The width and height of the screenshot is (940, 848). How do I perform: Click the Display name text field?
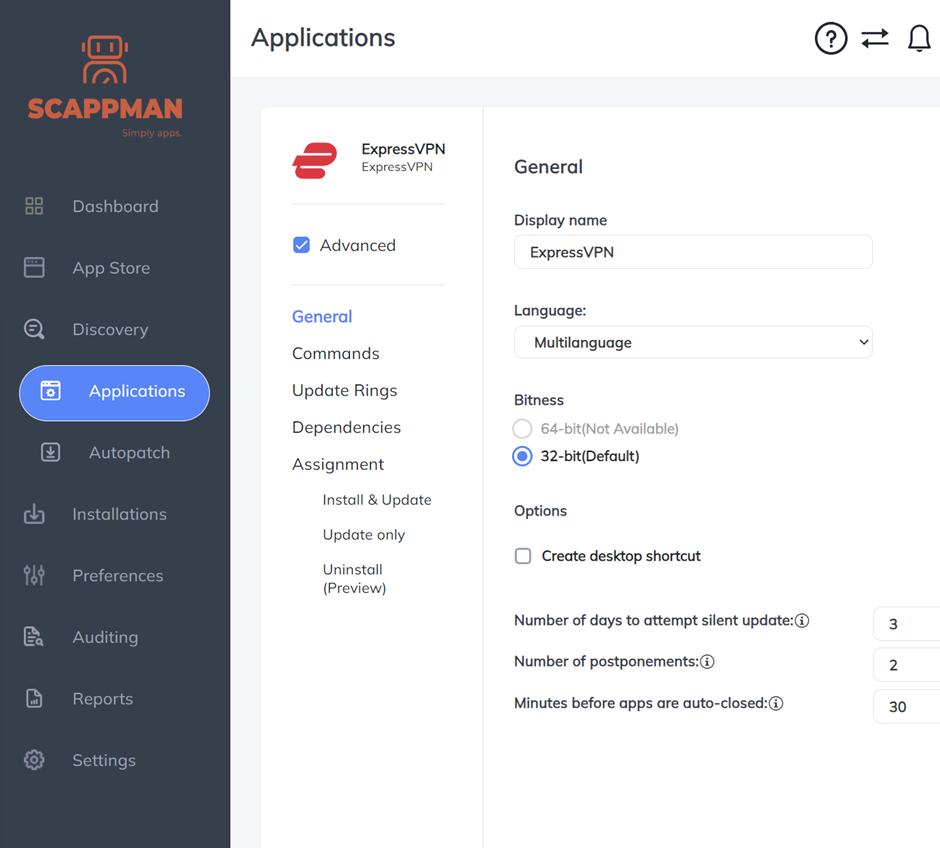pyautogui.click(x=693, y=252)
